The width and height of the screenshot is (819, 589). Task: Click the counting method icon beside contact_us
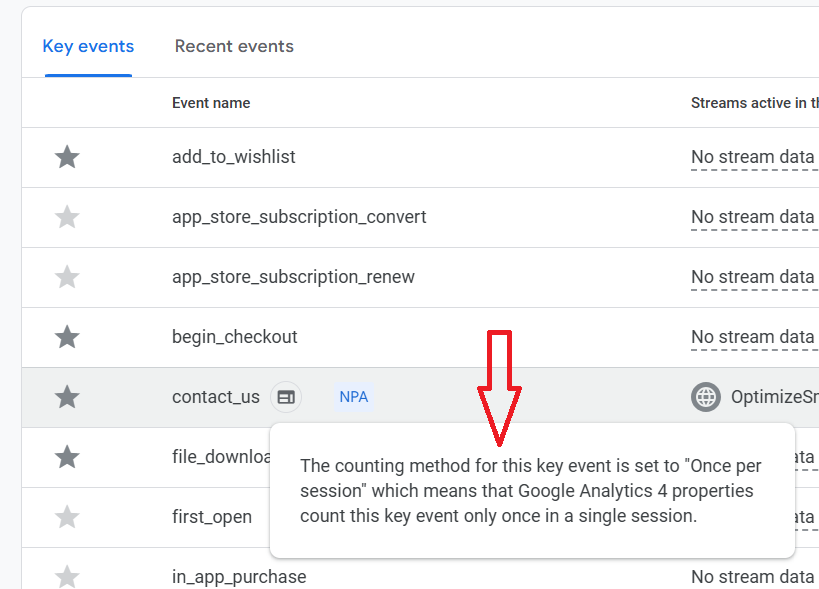(286, 397)
